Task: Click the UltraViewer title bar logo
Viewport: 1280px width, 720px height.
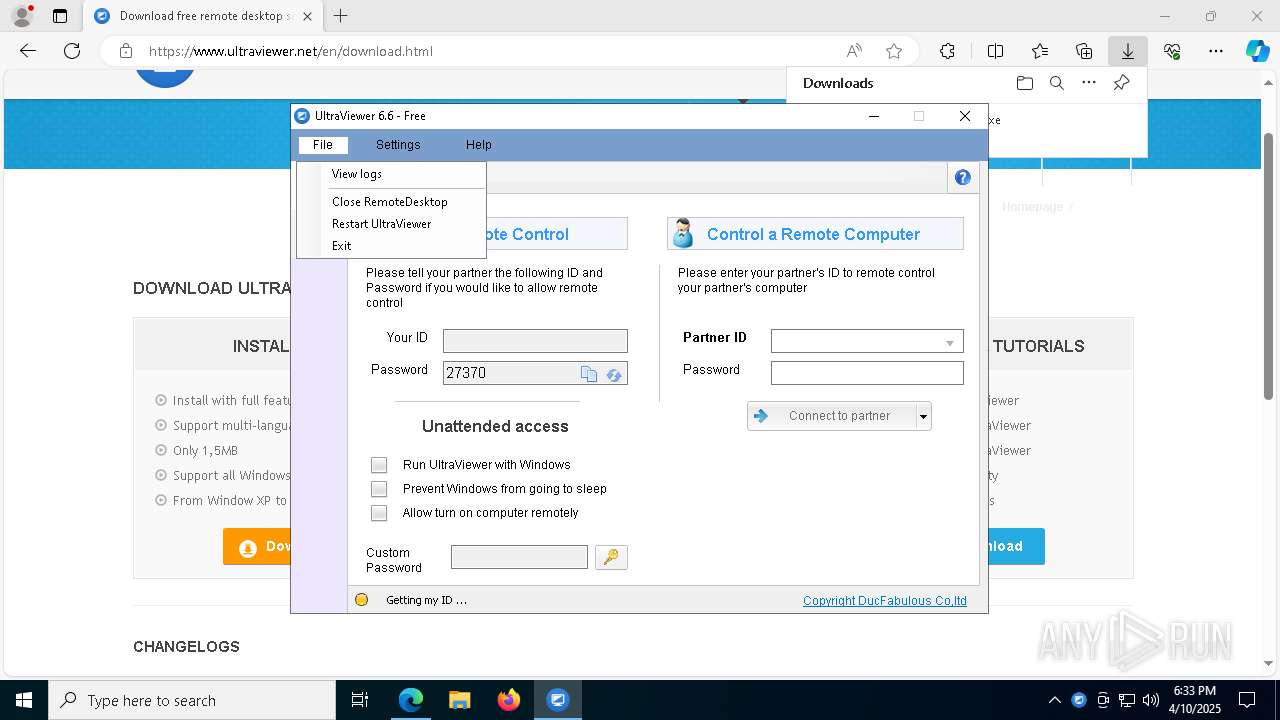Action: point(303,116)
